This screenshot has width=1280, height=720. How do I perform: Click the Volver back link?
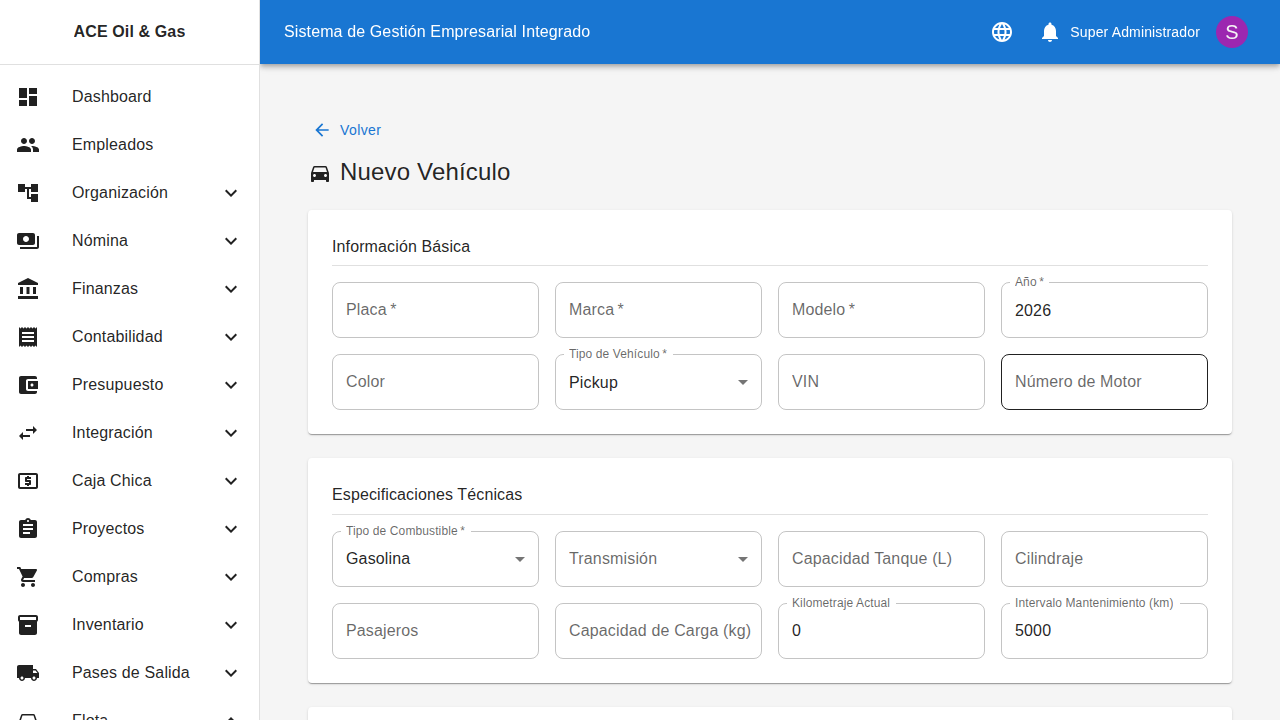click(347, 130)
